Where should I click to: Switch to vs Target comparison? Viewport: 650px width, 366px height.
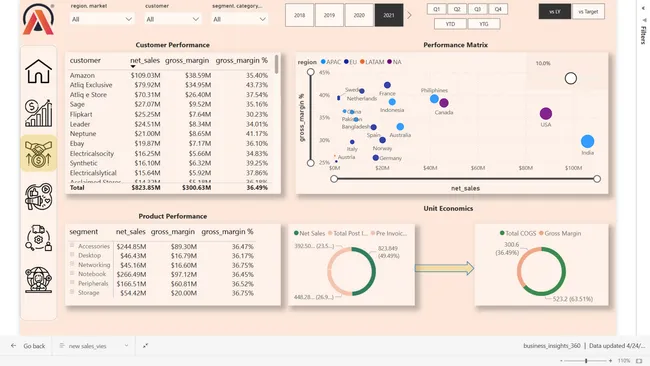click(588, 12)
